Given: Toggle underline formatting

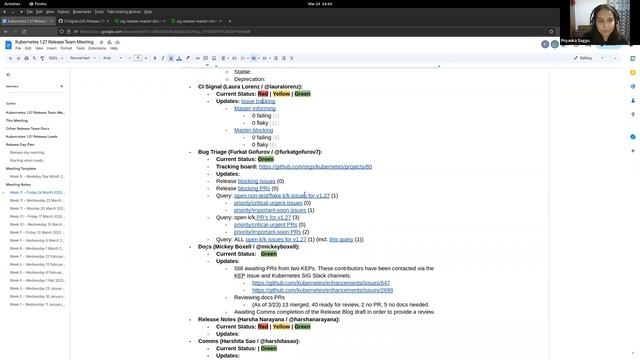Looking at the screenshot, I should tap(171, 58).
